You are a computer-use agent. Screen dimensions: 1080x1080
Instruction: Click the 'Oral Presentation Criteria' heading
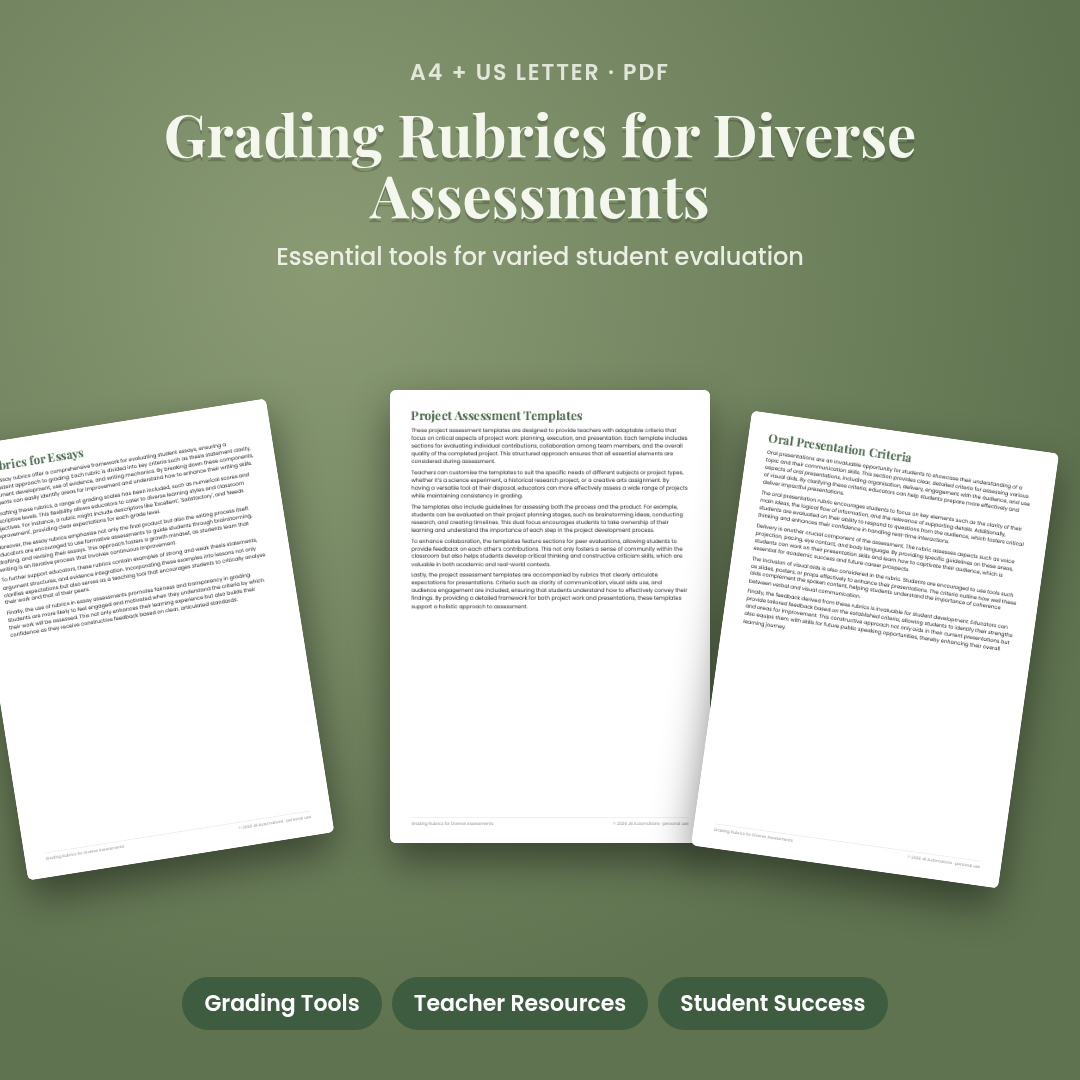[x=840, y=448]
